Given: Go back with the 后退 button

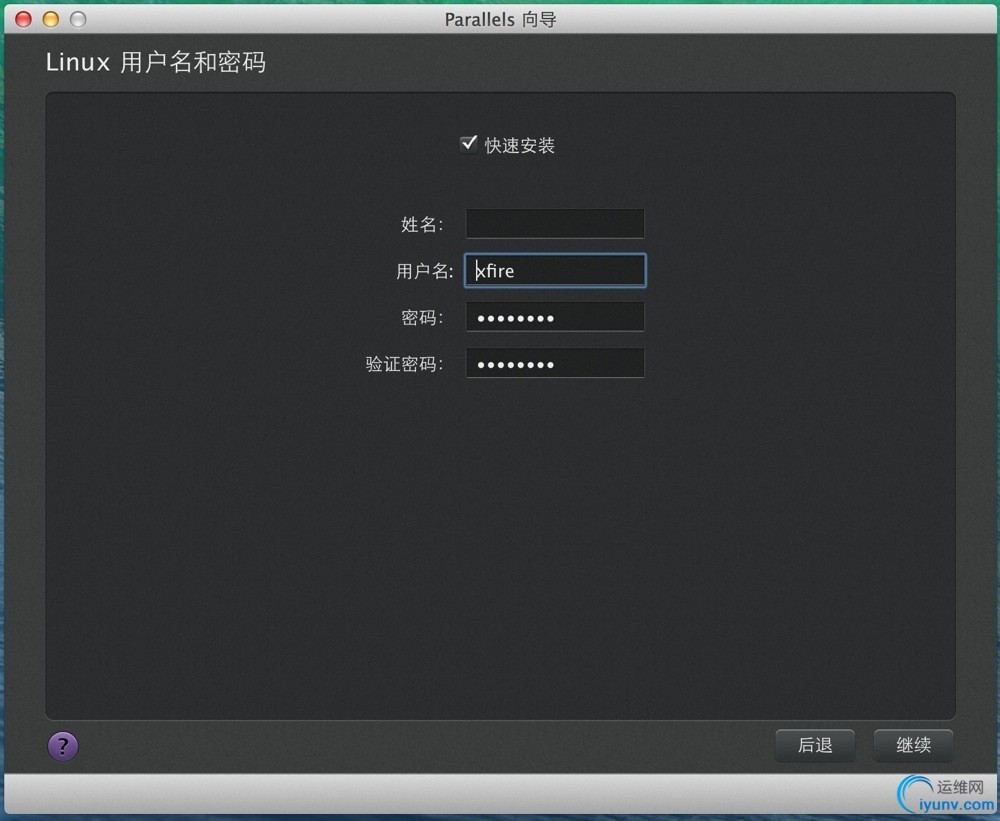Looking at the screenshot, I should 815,745.
